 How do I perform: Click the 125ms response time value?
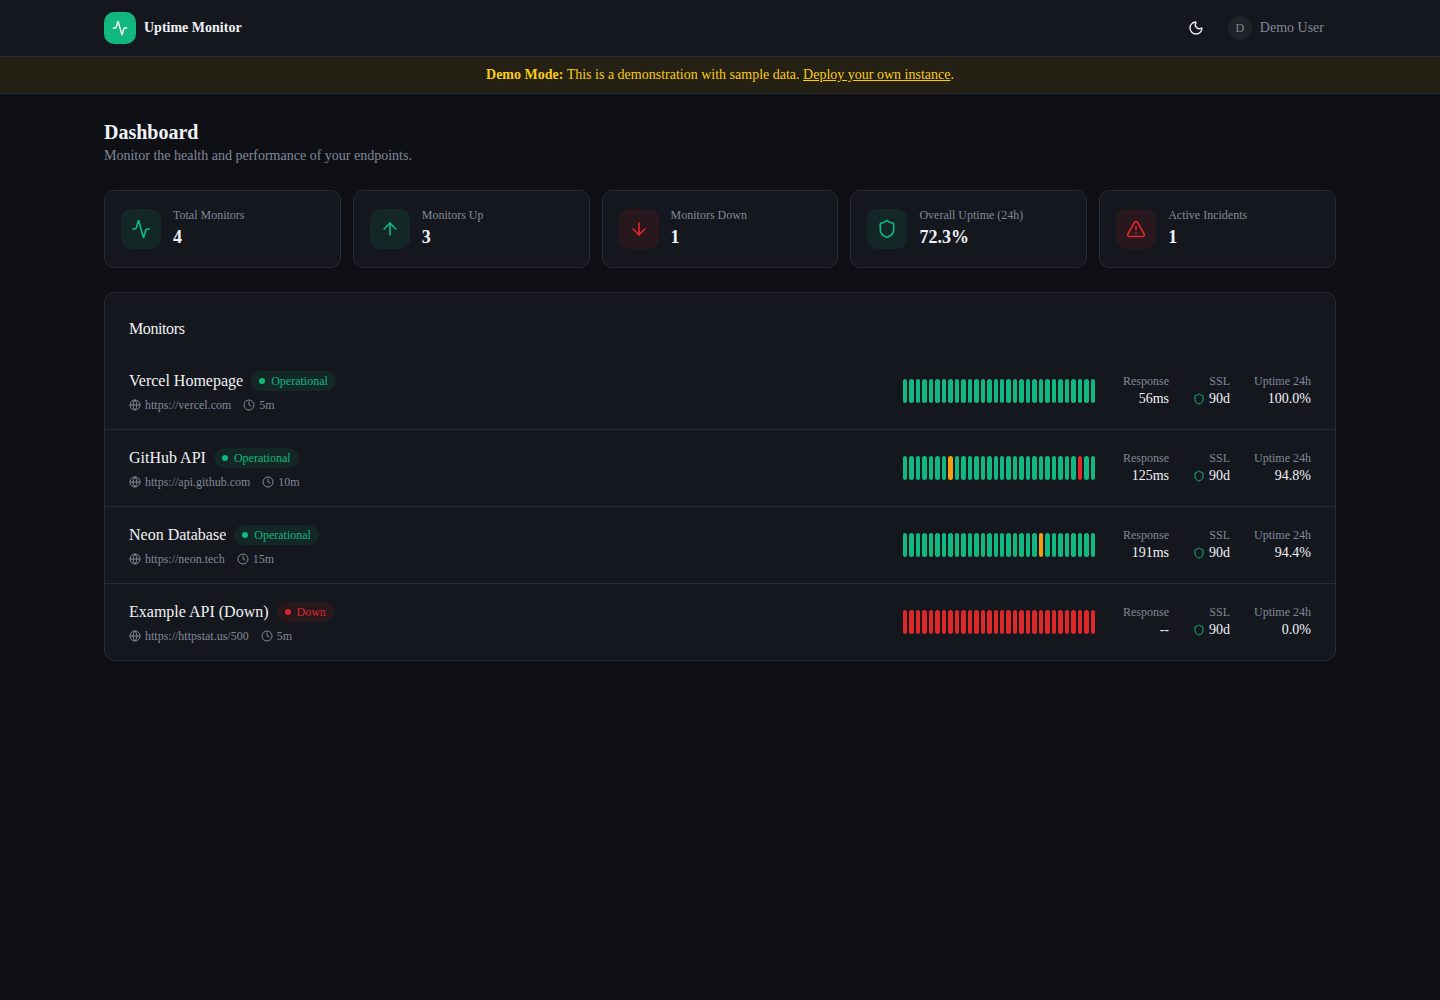(x=1150, y=476)
